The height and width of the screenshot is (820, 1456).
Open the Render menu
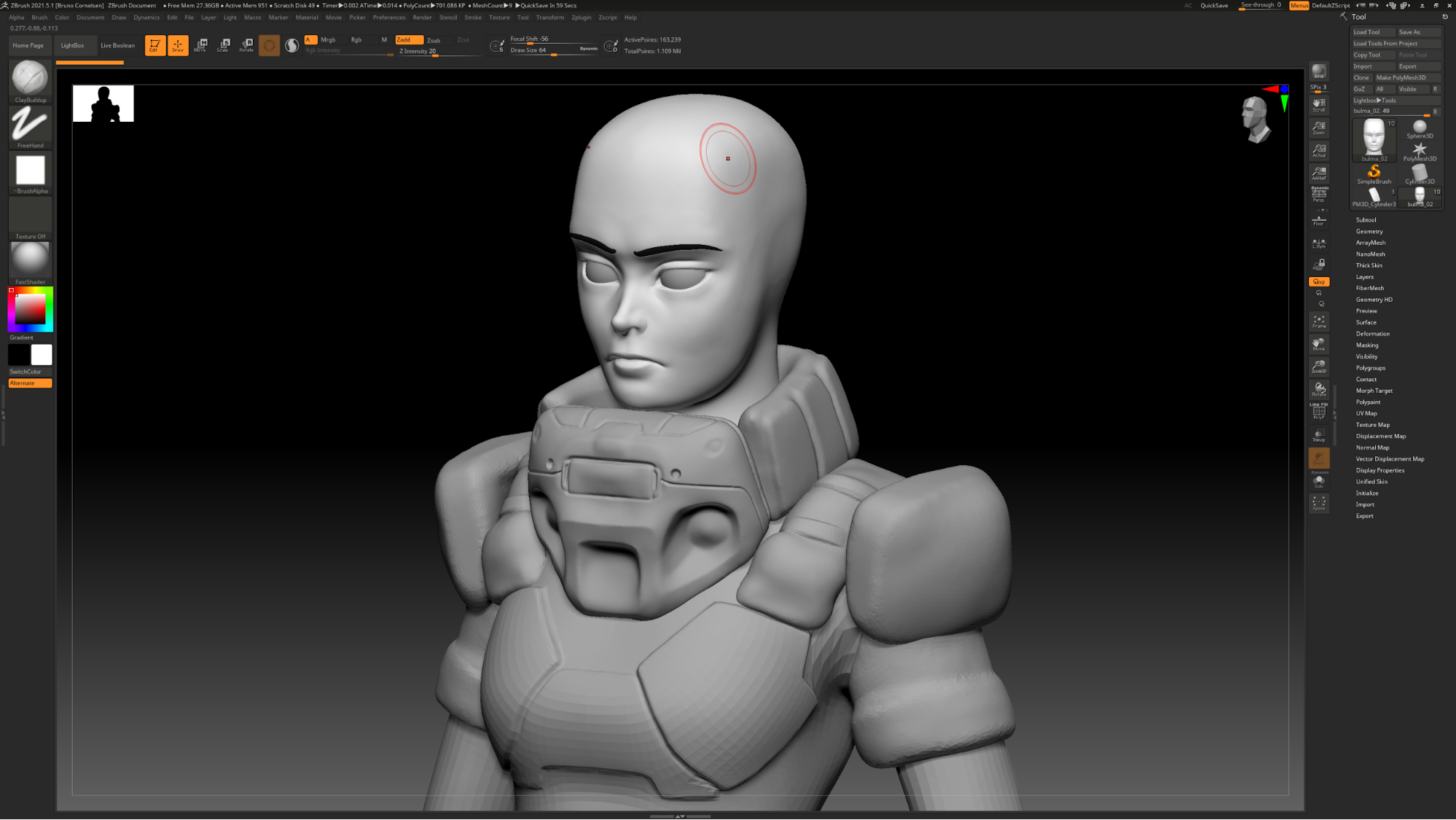pyautogui.click(x=422, y=17)
